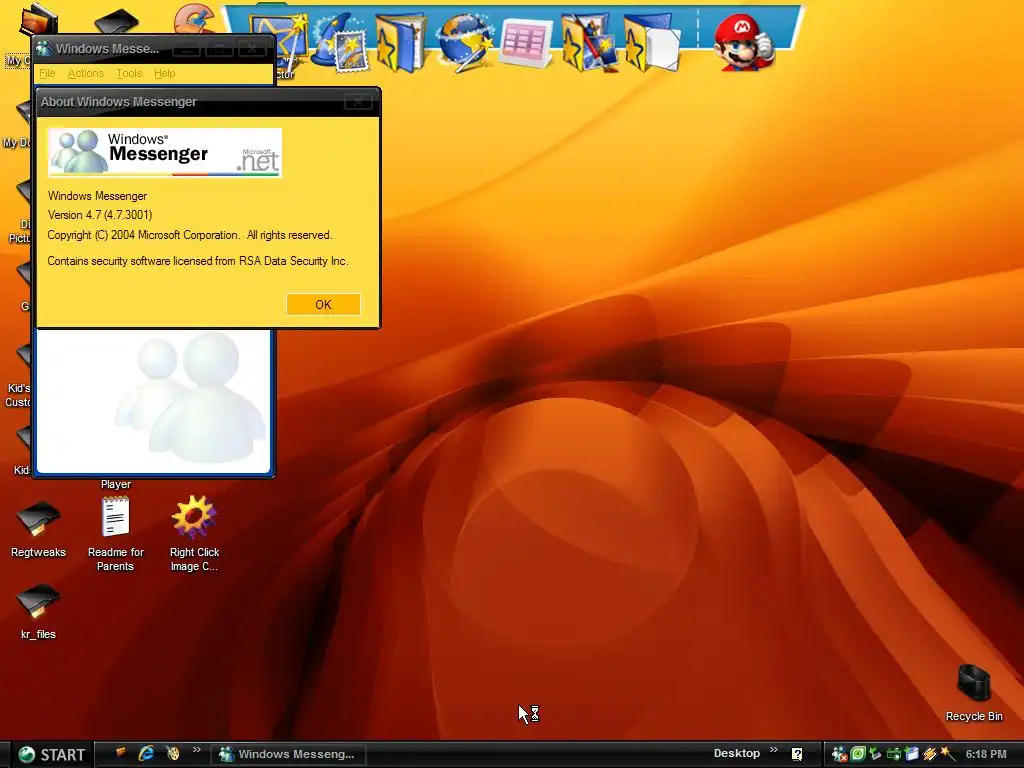Open the Regtweaks desktop icon

38,529
